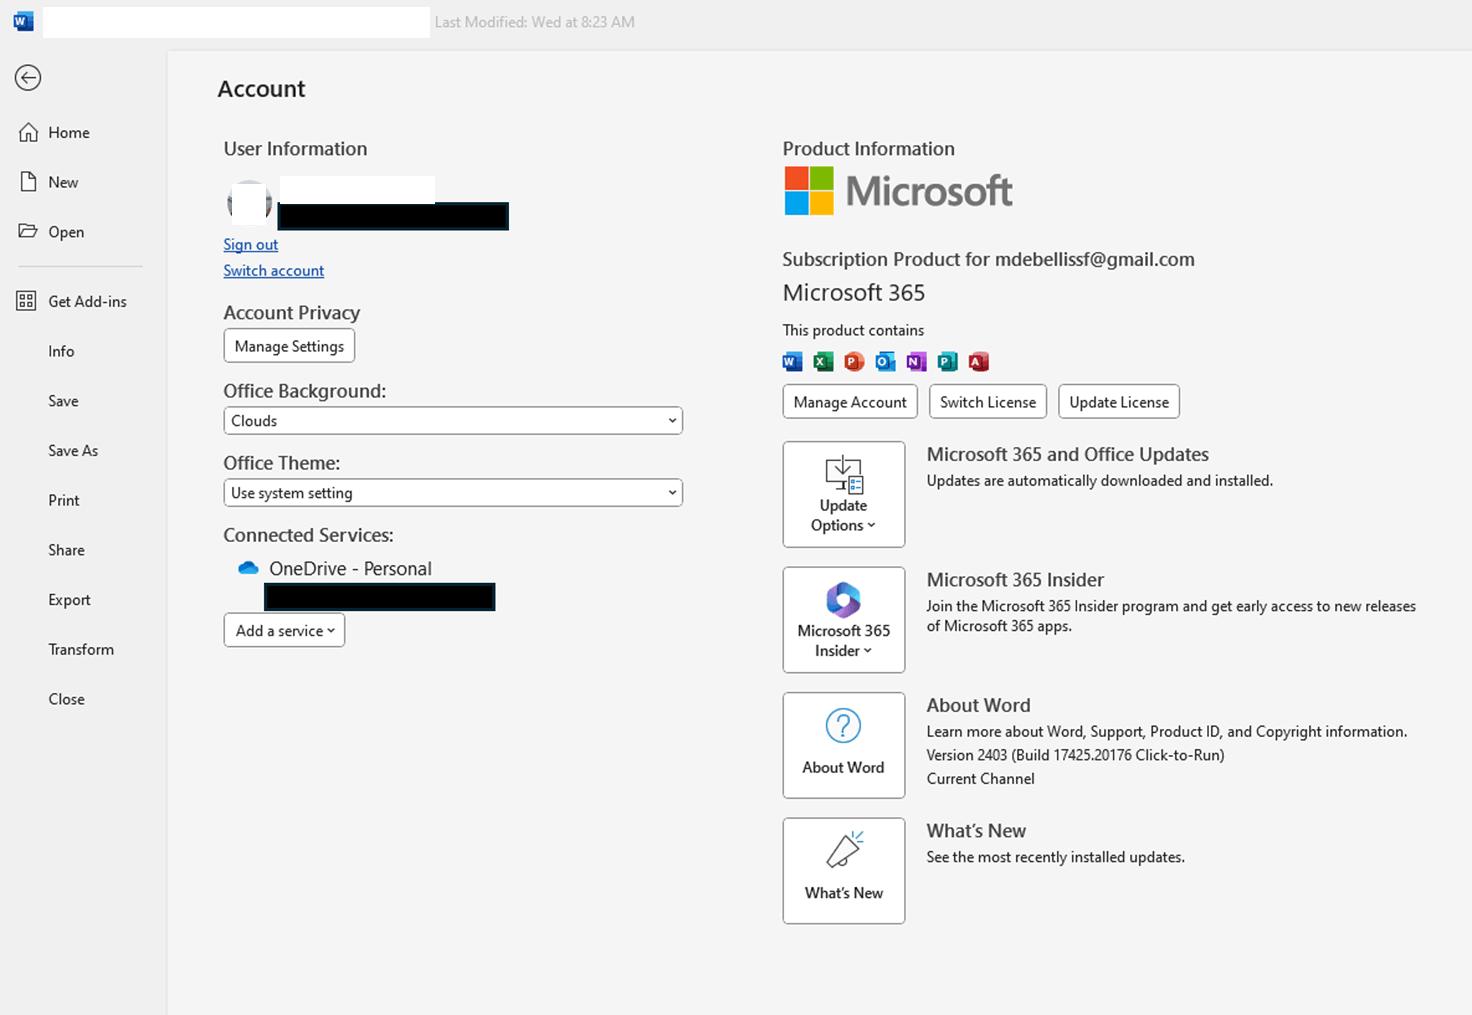Click the Update License button

pos(1119,402)
